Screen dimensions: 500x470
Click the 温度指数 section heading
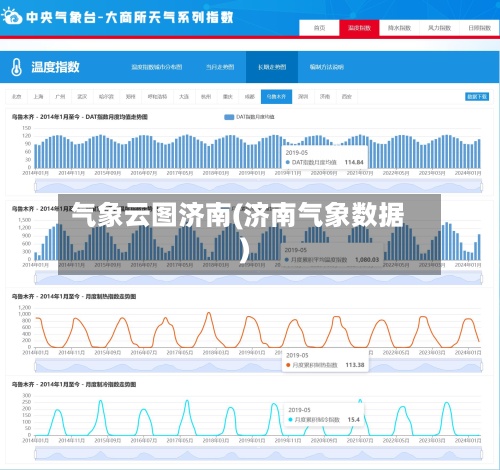coord(55,67)
